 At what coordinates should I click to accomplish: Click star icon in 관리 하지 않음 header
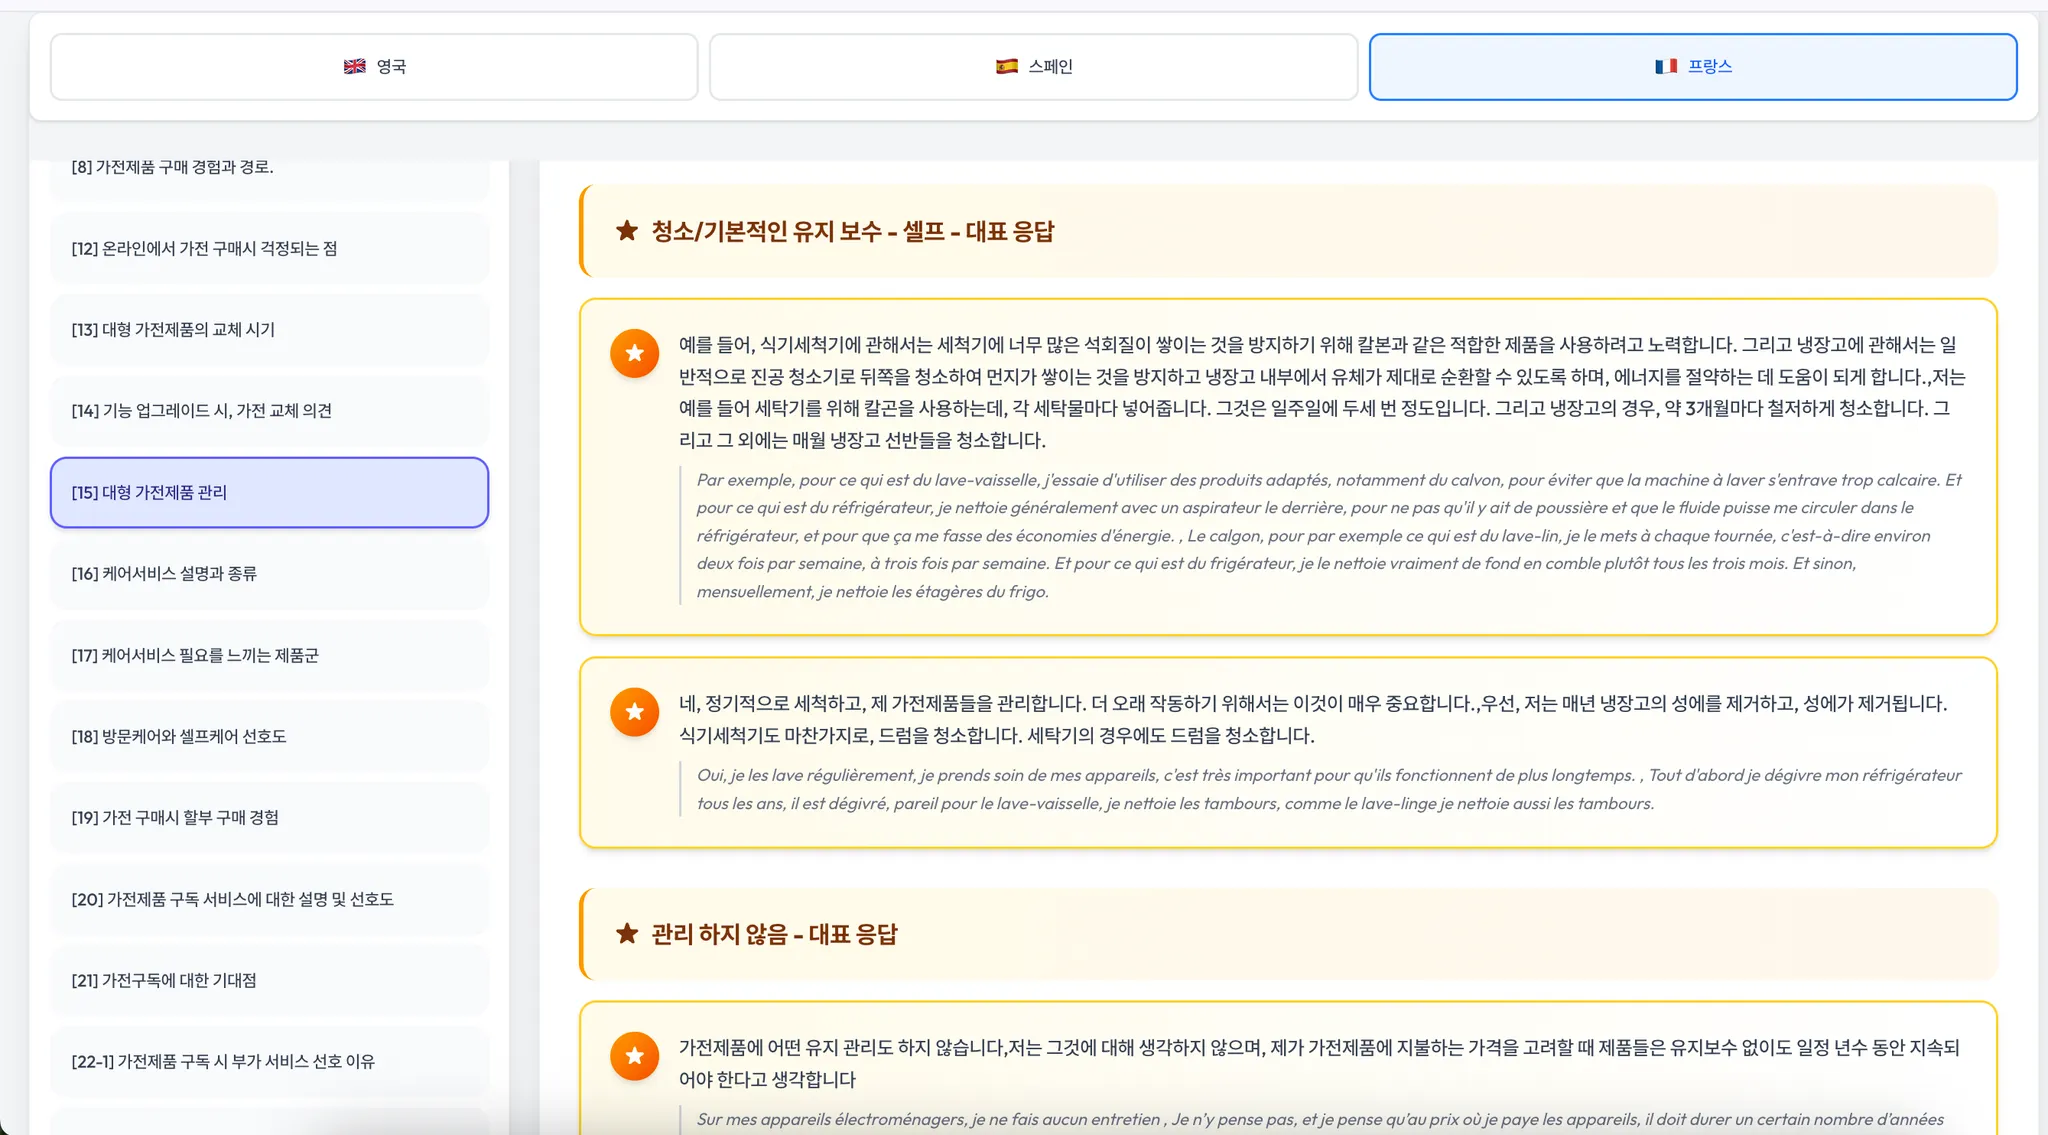tap(627, 934)
